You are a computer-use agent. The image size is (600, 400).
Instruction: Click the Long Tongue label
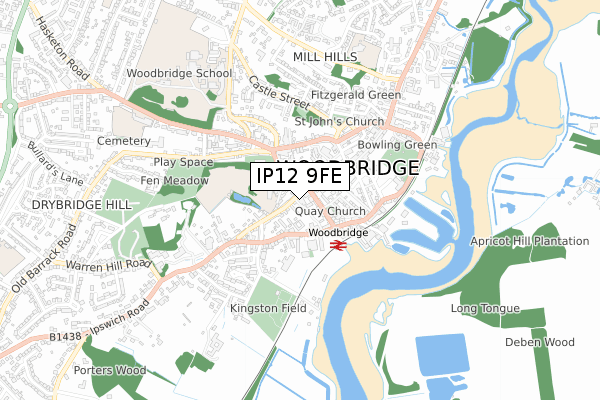485,309
